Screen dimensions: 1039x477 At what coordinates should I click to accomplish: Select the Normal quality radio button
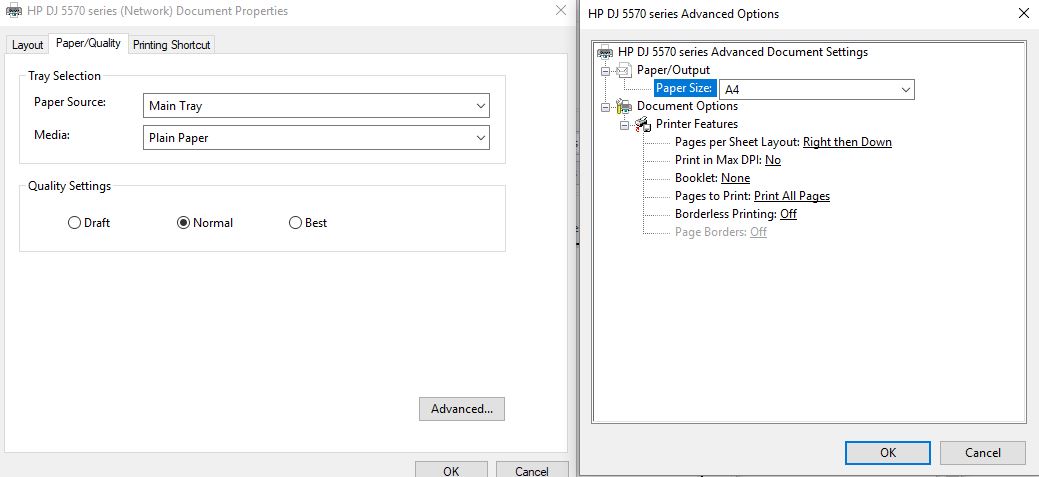[184, 223]
